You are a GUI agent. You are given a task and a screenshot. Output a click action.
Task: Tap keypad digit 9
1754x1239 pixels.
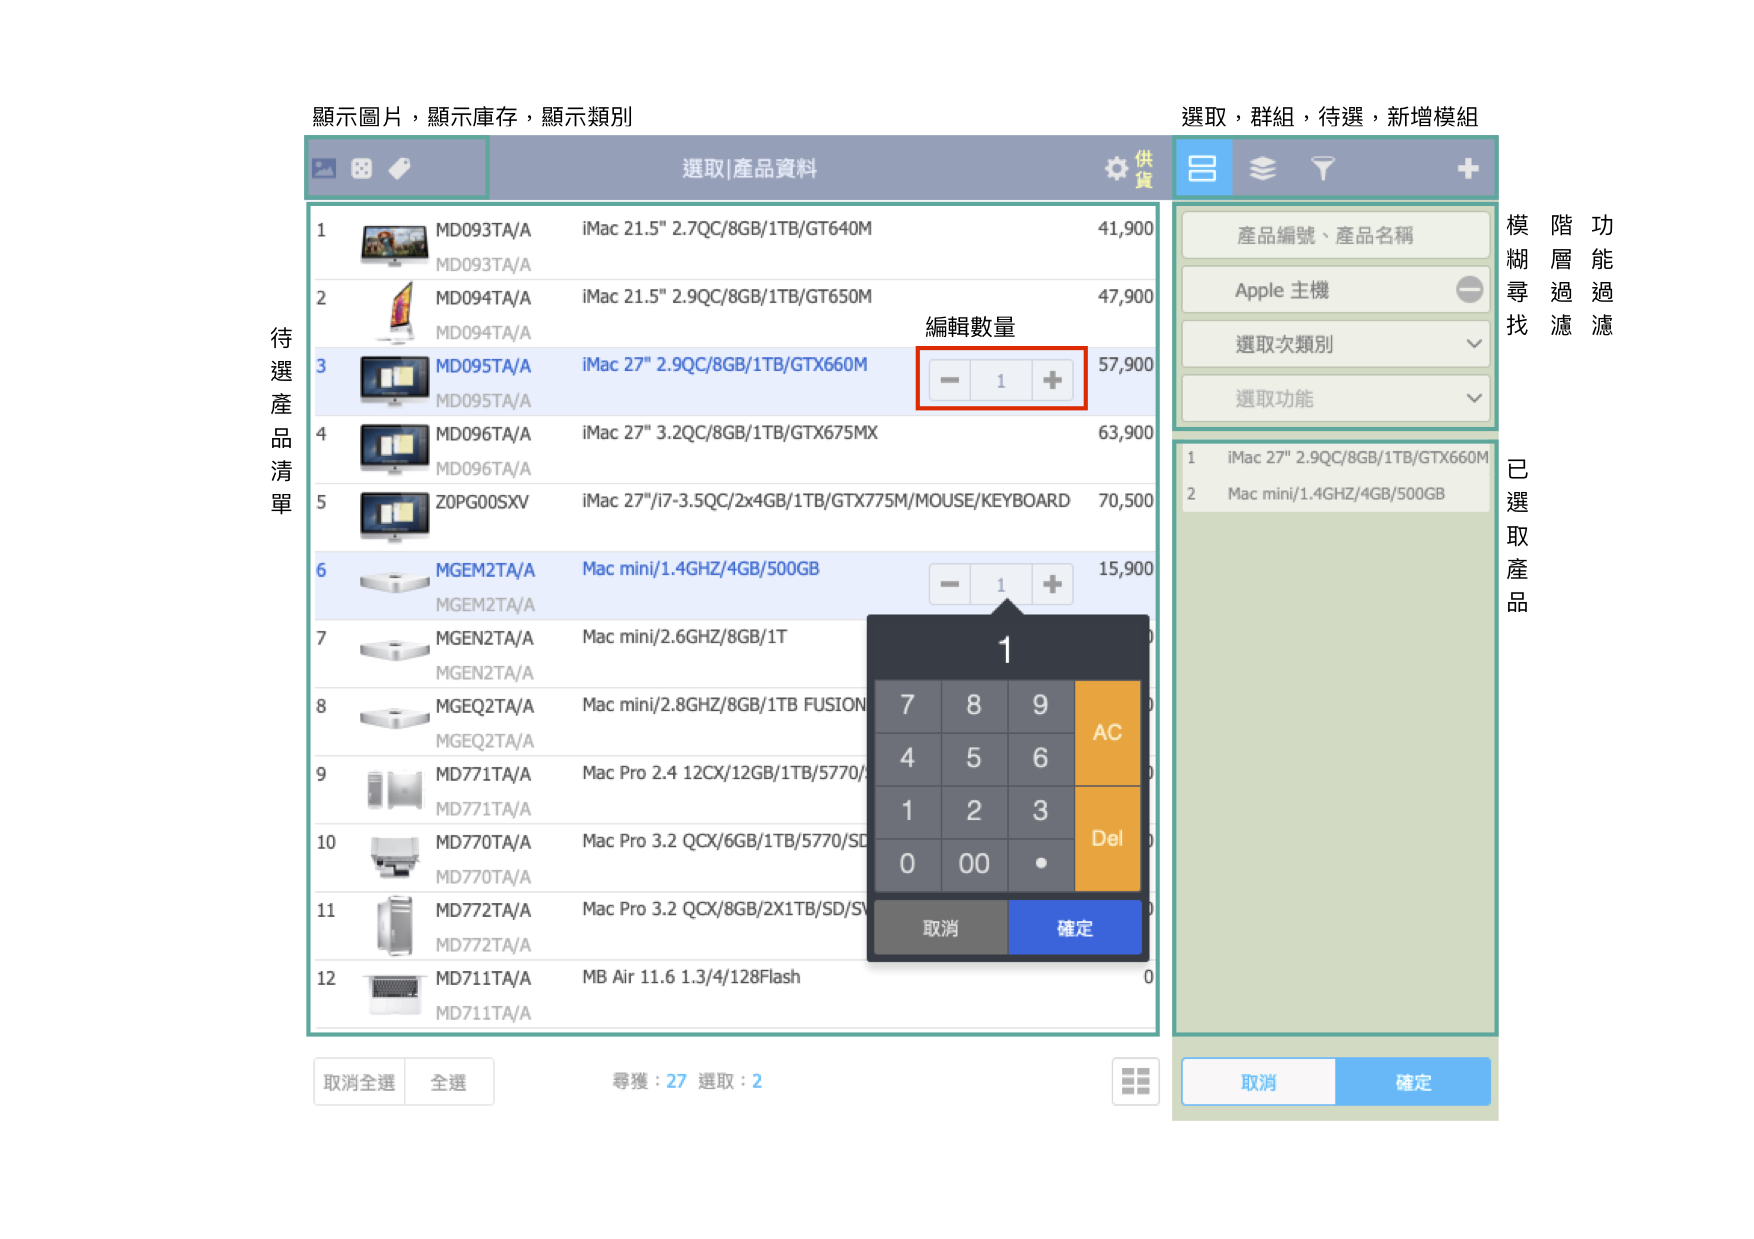click(x=1040, y=706)
